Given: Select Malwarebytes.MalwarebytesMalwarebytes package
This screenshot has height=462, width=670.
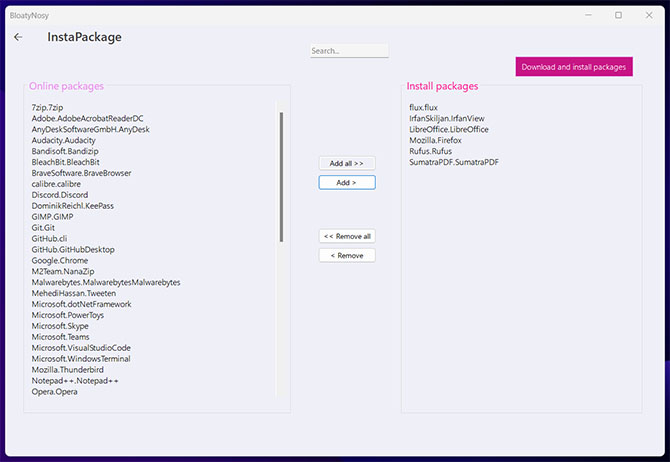Looking at the screenshot, I should [106, 282].
